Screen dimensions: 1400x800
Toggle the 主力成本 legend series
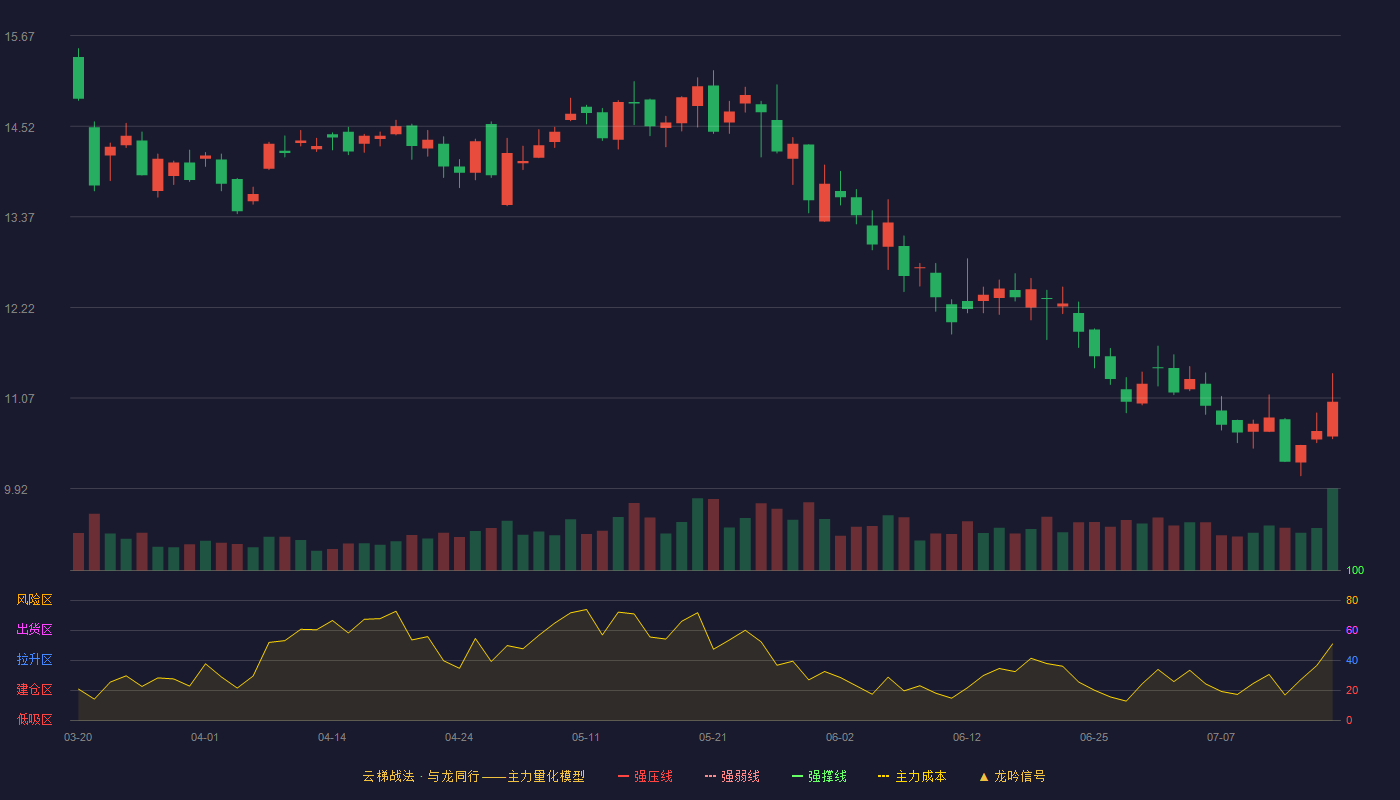tap(912, 776)
